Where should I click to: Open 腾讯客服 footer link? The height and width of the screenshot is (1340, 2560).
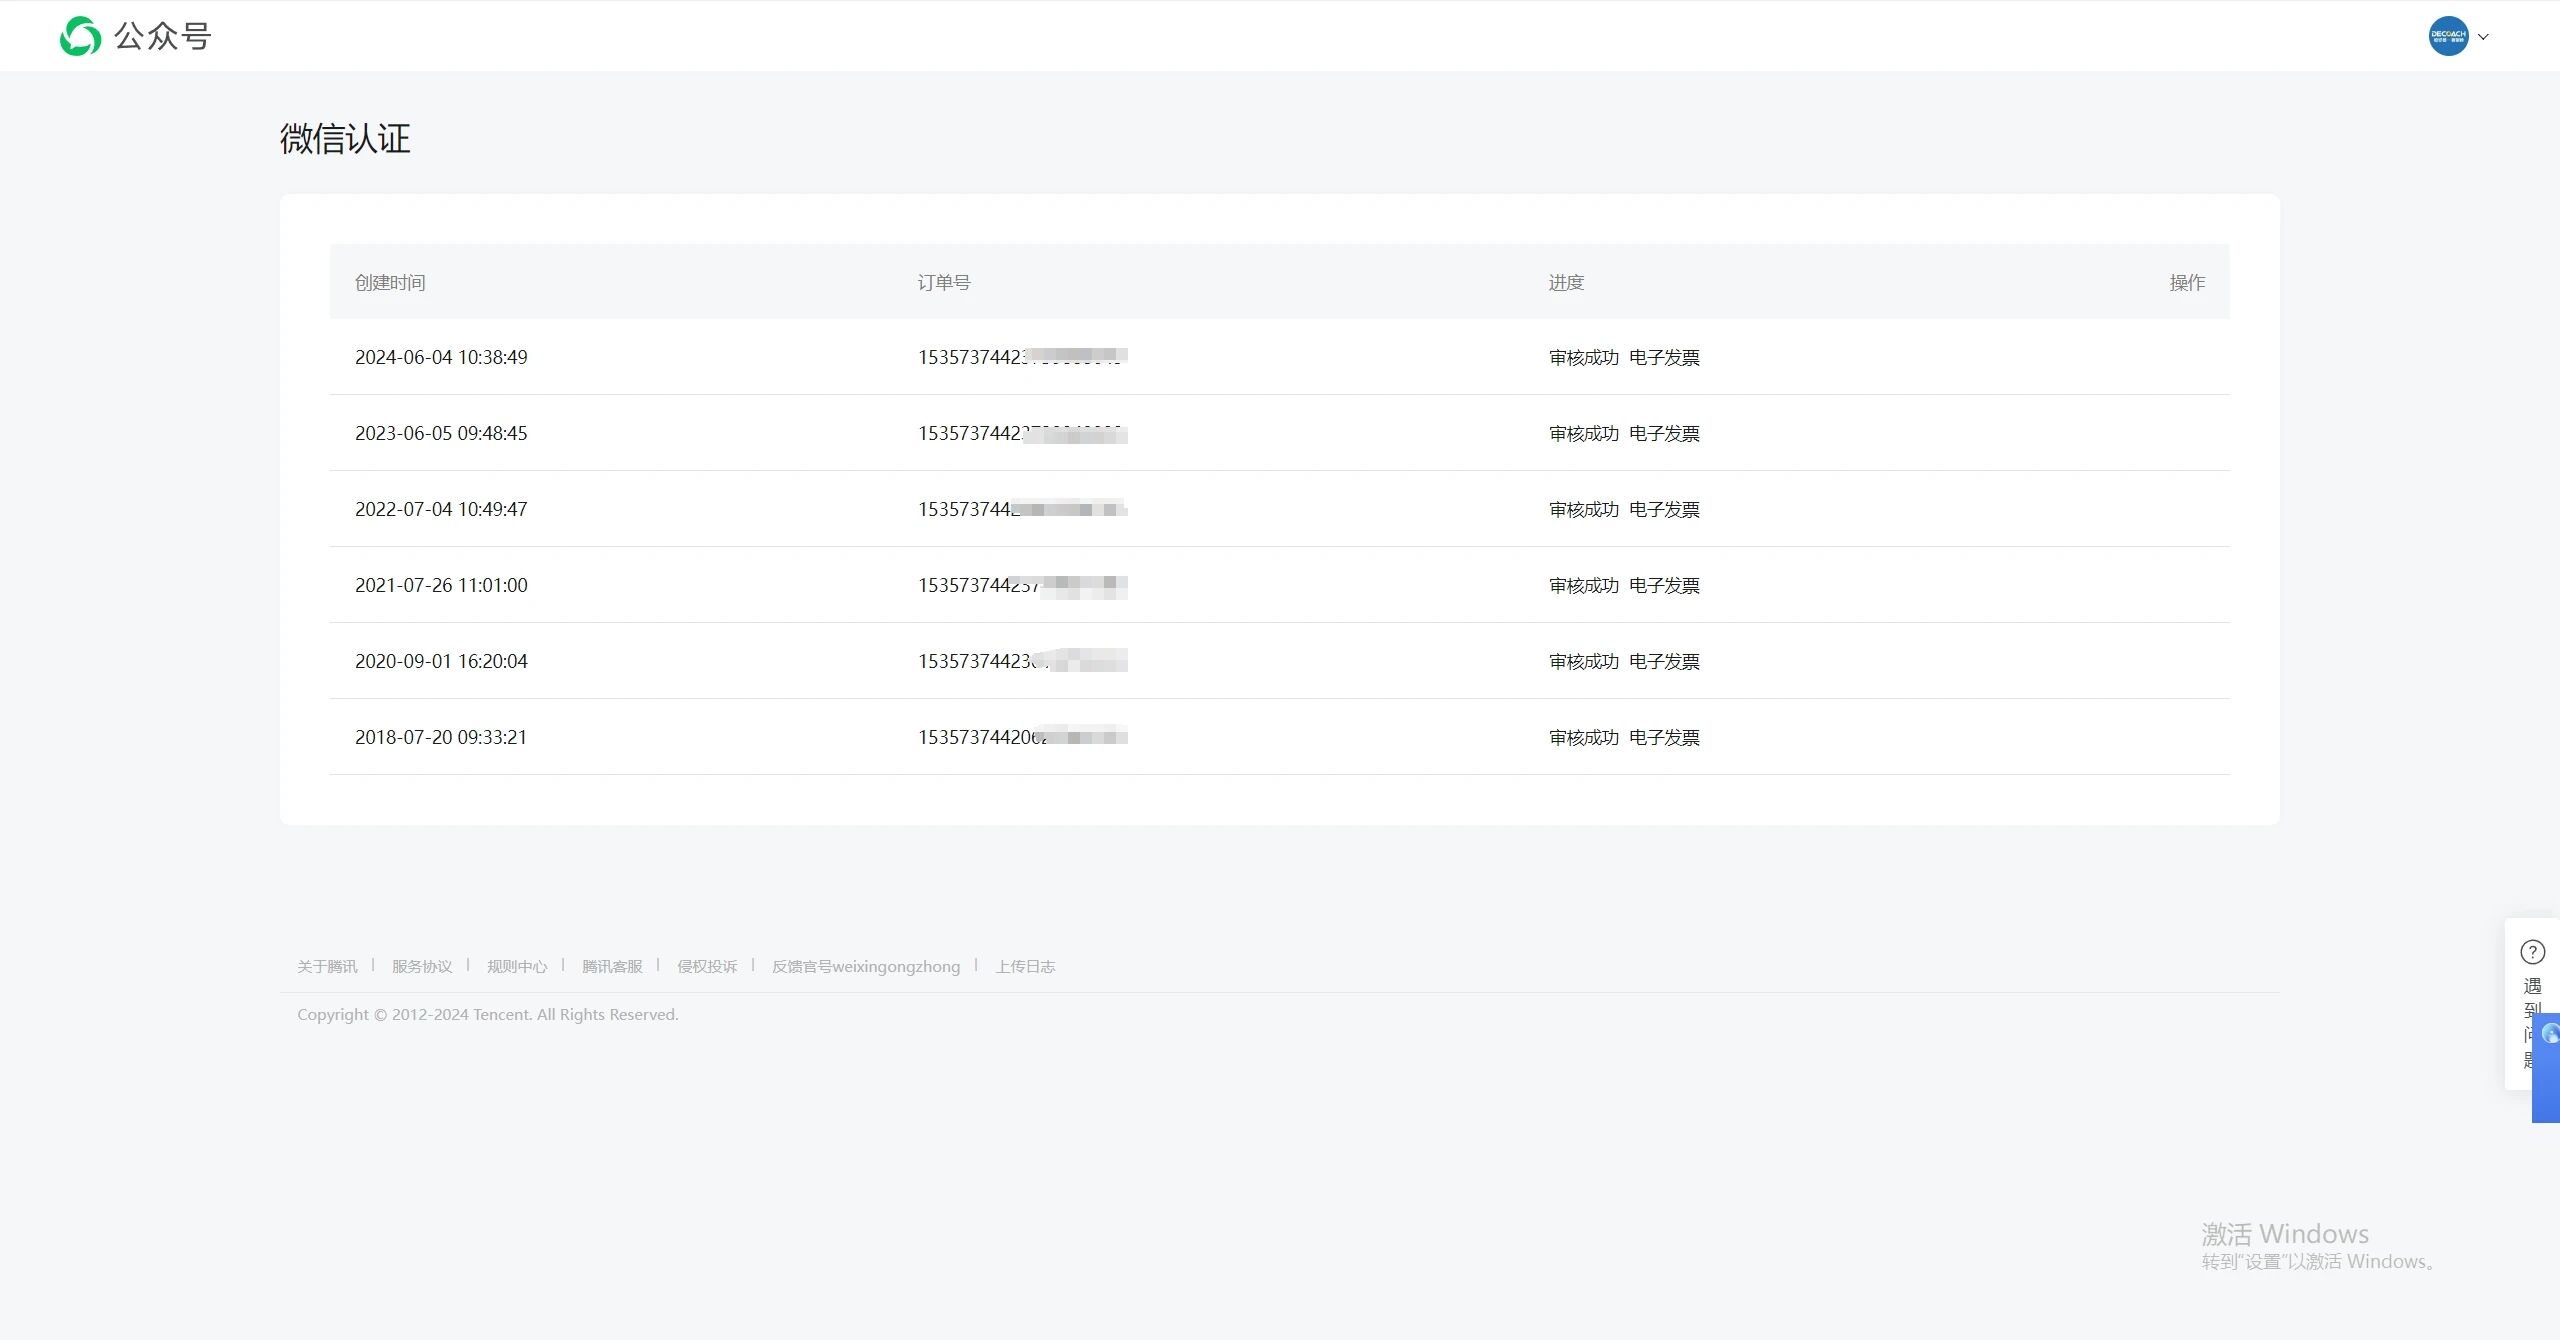coord(612,966)
